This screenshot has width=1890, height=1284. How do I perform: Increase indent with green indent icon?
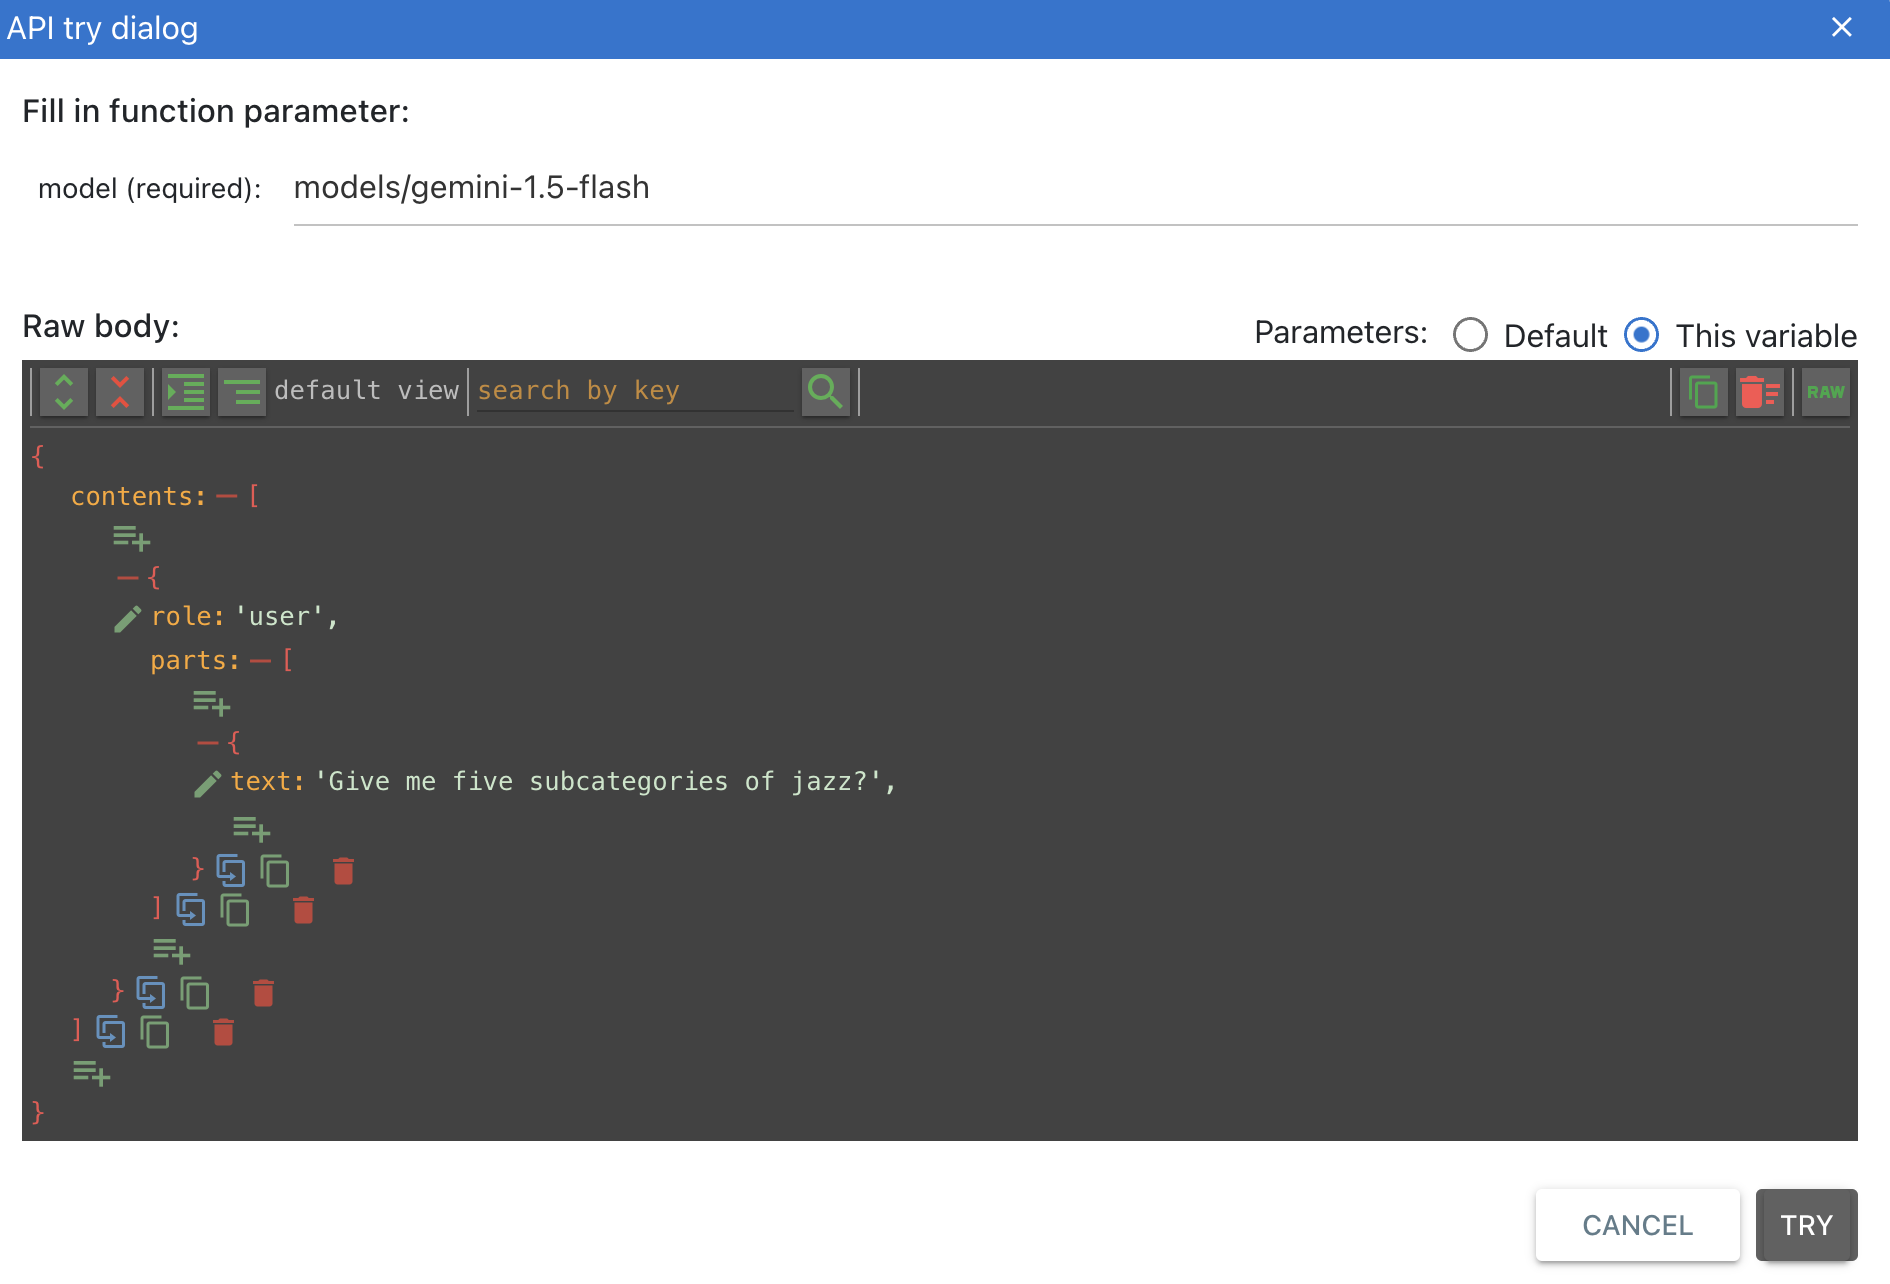[x=186, y=391]
